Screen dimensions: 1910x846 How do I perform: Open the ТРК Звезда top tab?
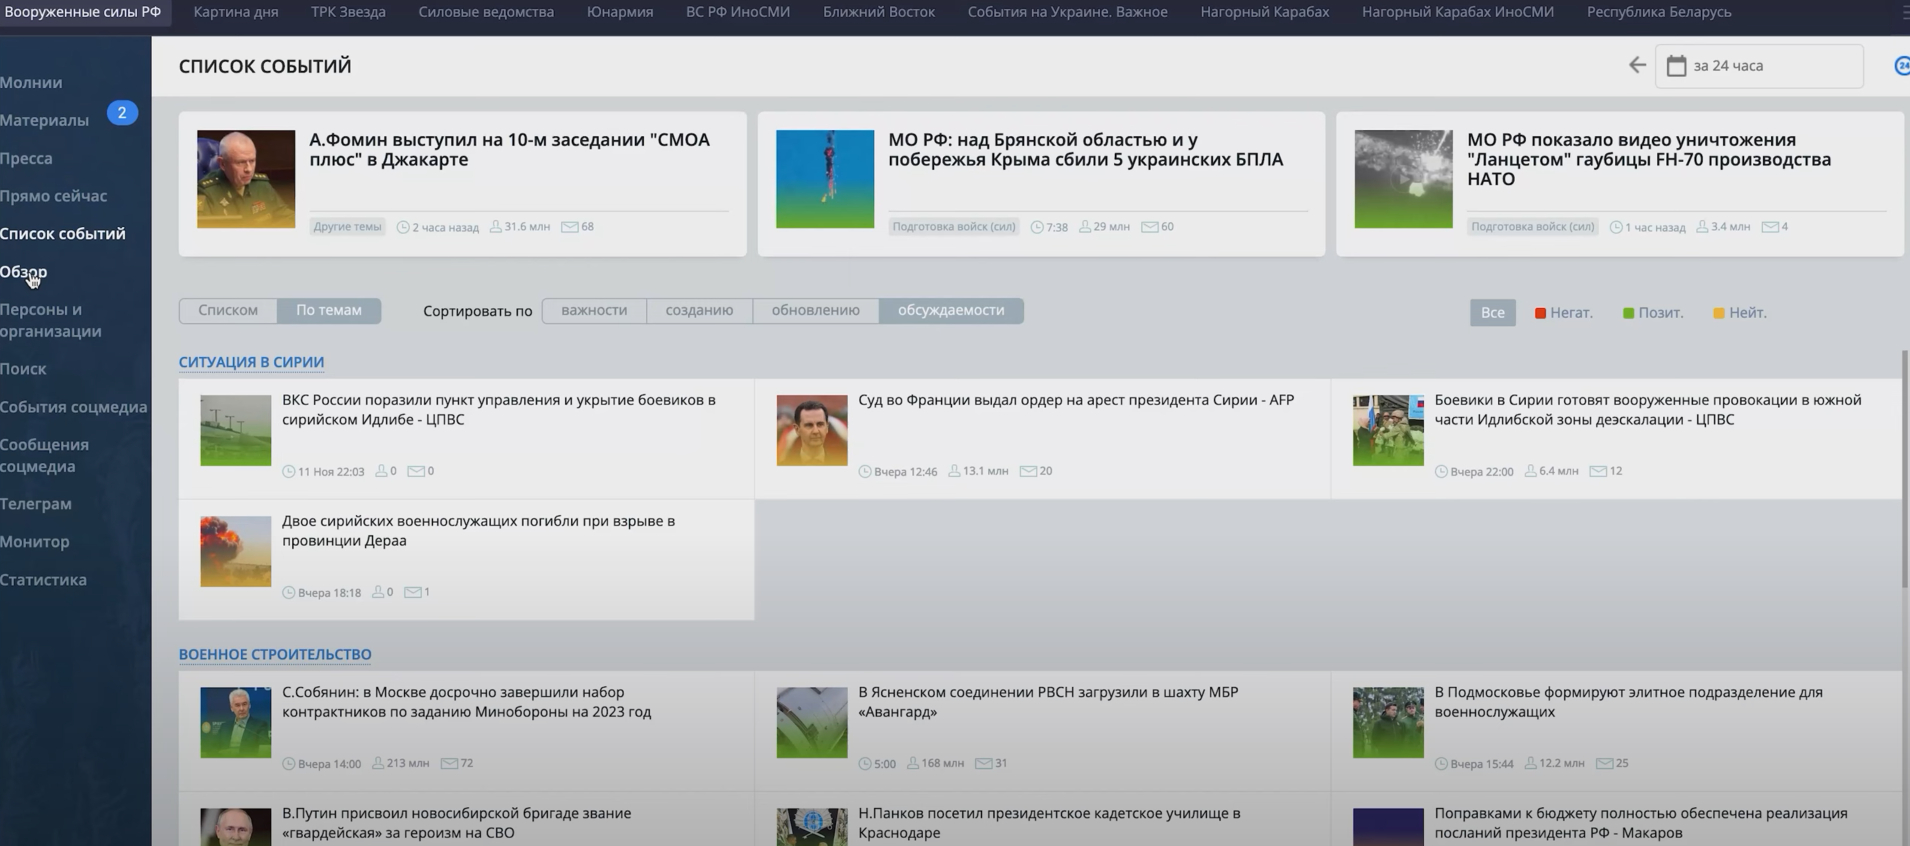[x=348, y=12]
